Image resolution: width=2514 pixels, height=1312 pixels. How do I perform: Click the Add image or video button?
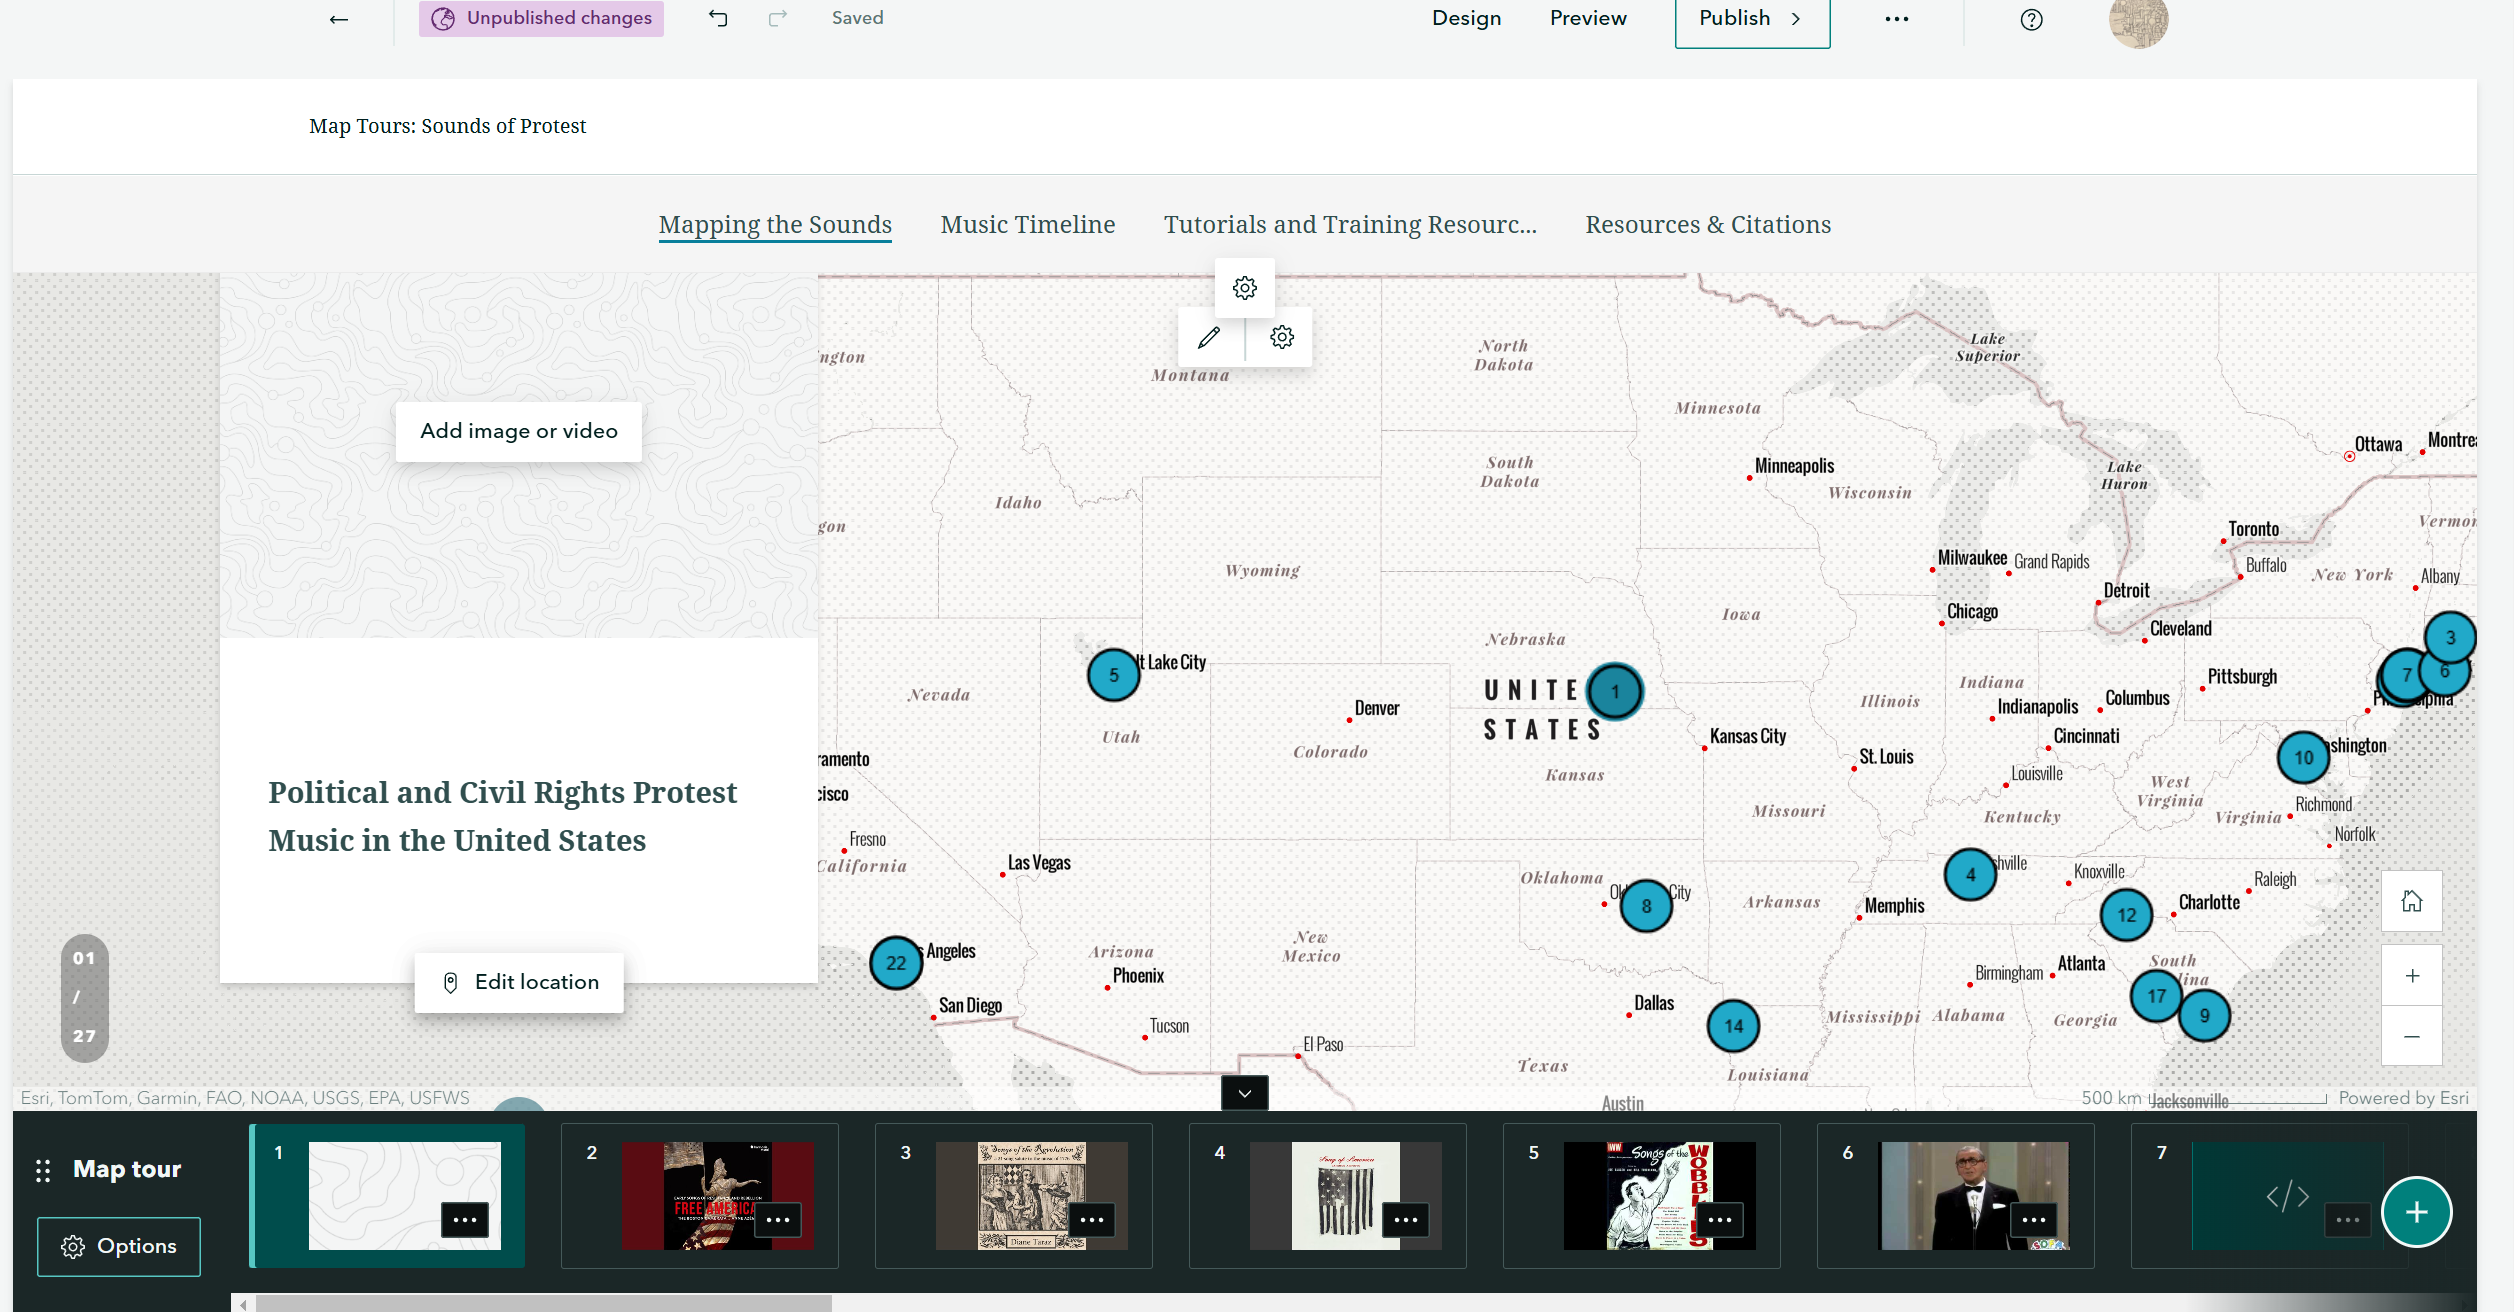518,431
